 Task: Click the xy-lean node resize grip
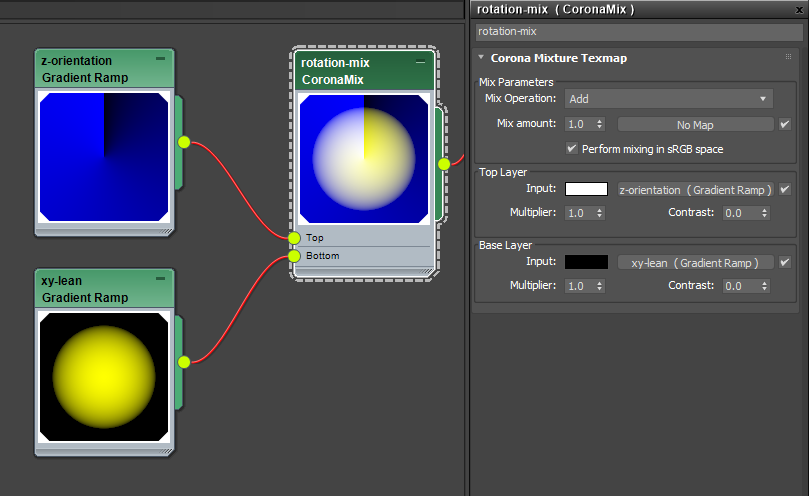click(x=166, y=452)
